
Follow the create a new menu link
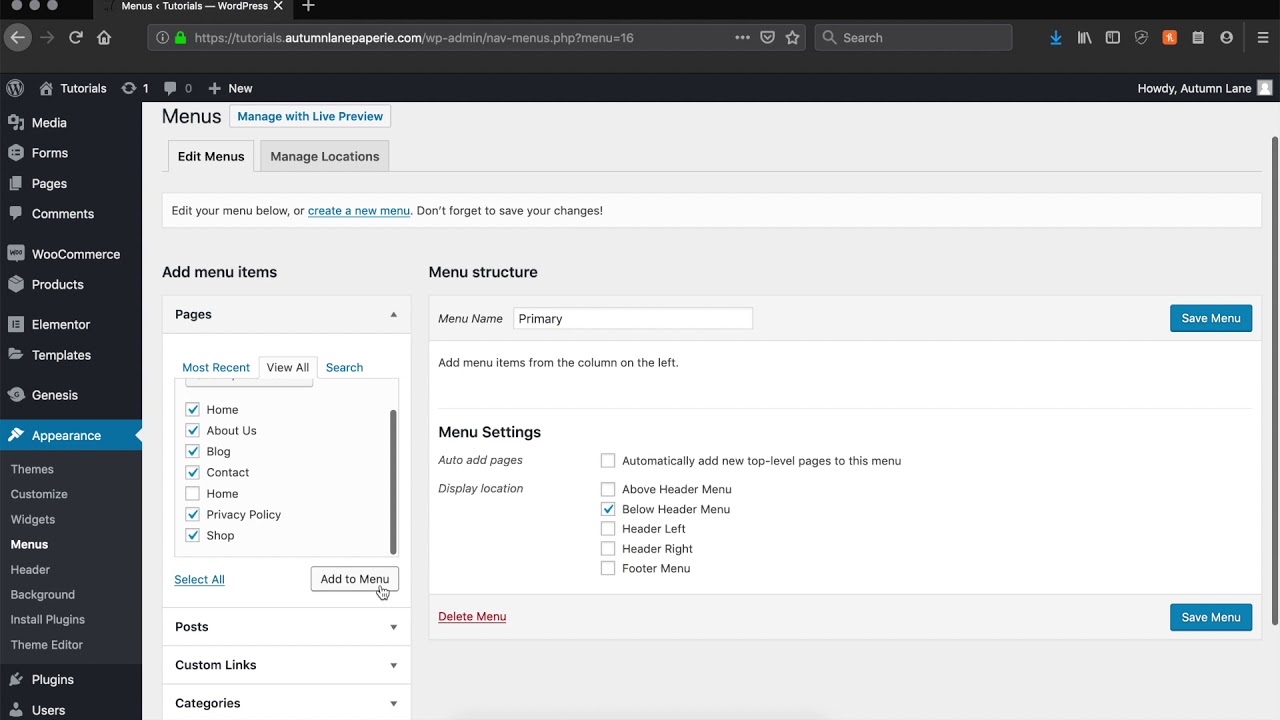tap(359, 210)
